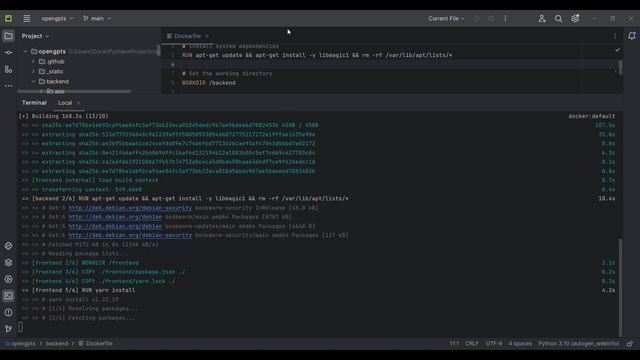Expand the _static folder
This screenshot has height=360, width=640.
pyautogui.click(x=33, y=71)
